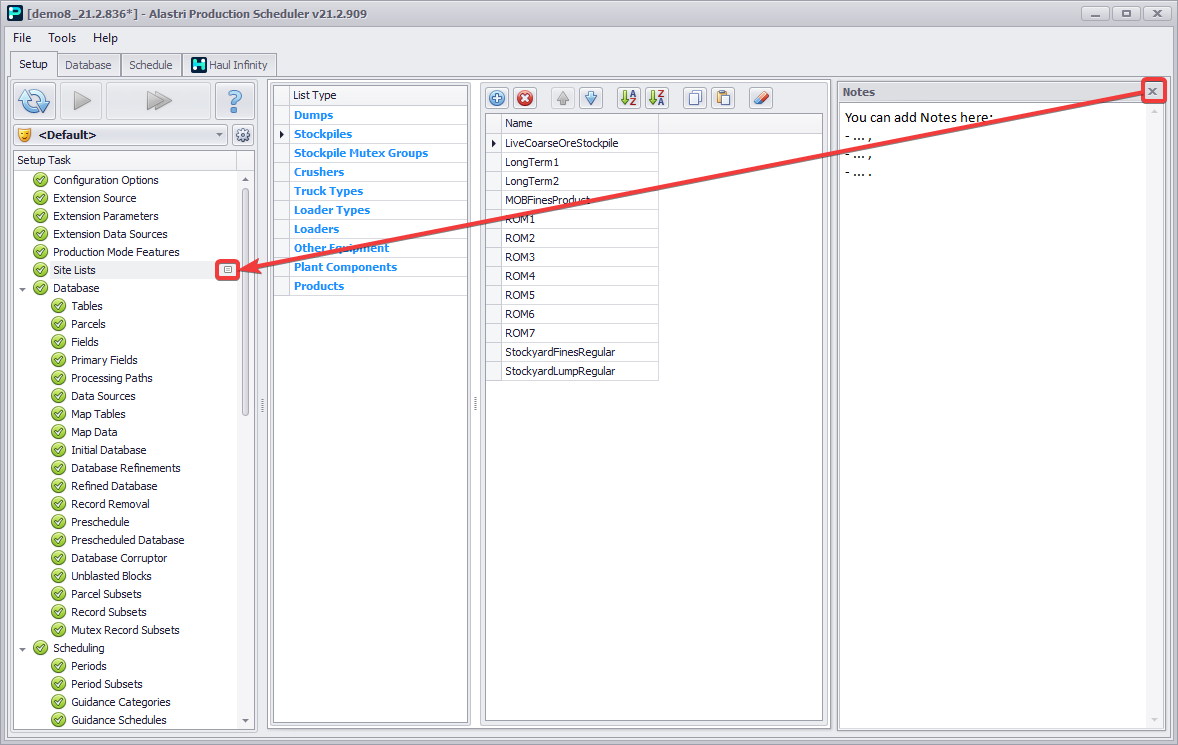Screen dimensions: 1178x745
Task: Sort names ascending A to Z
Action: 628,98
